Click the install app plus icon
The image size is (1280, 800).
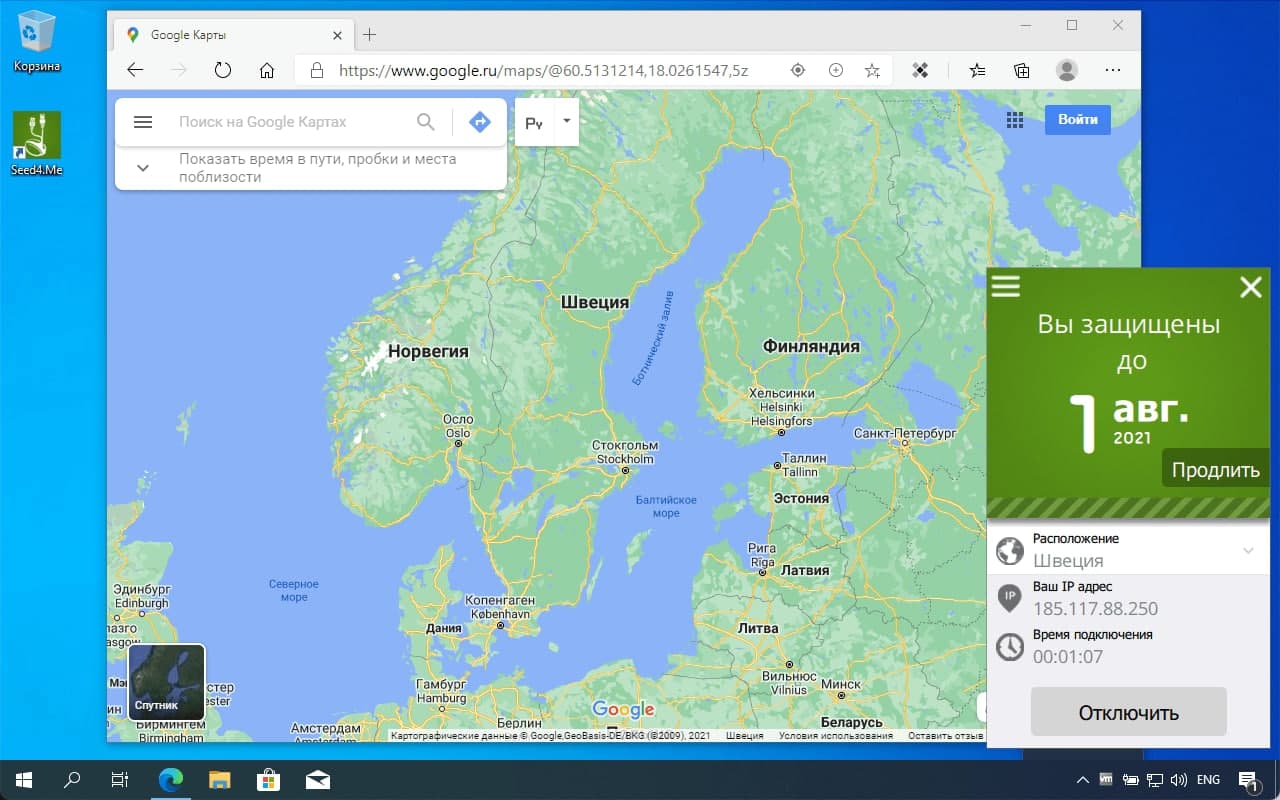point(836,70)
